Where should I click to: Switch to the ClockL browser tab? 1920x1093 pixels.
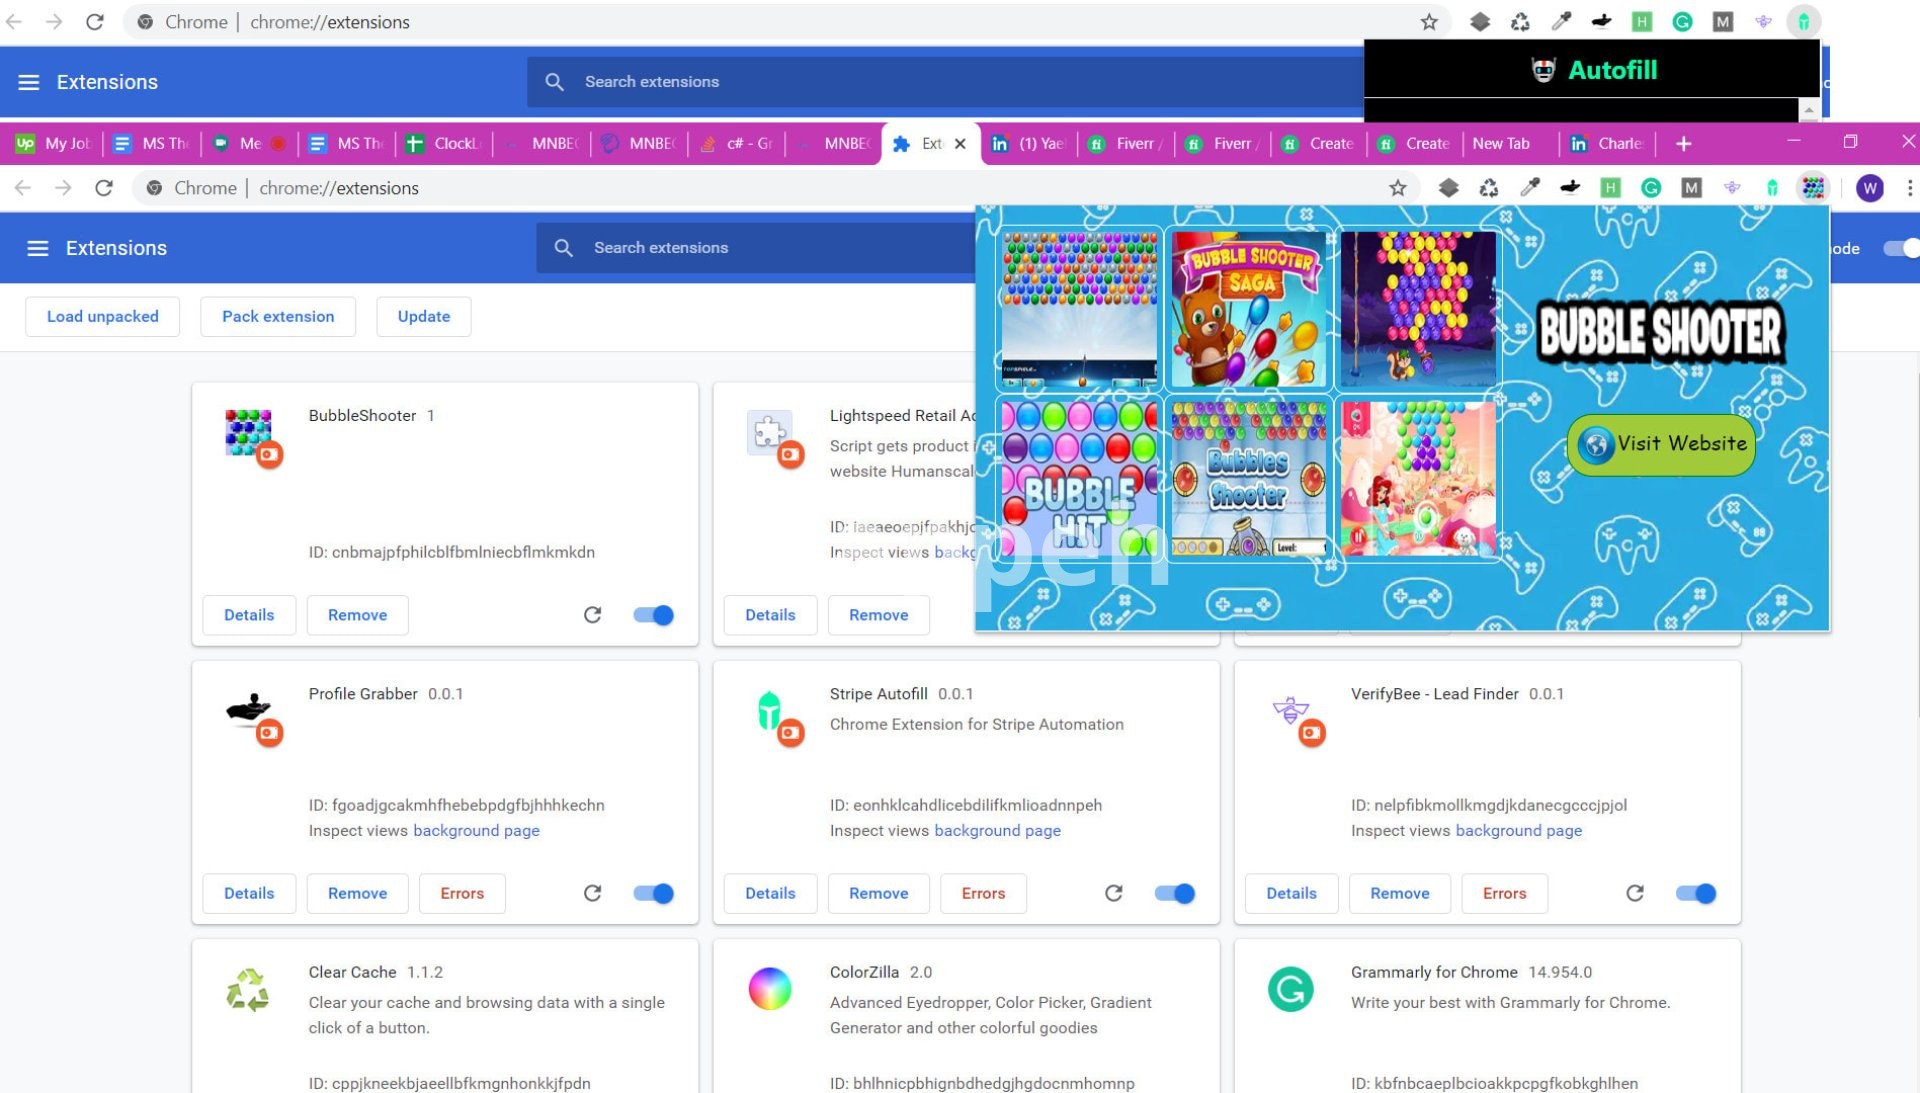point(445,144)
